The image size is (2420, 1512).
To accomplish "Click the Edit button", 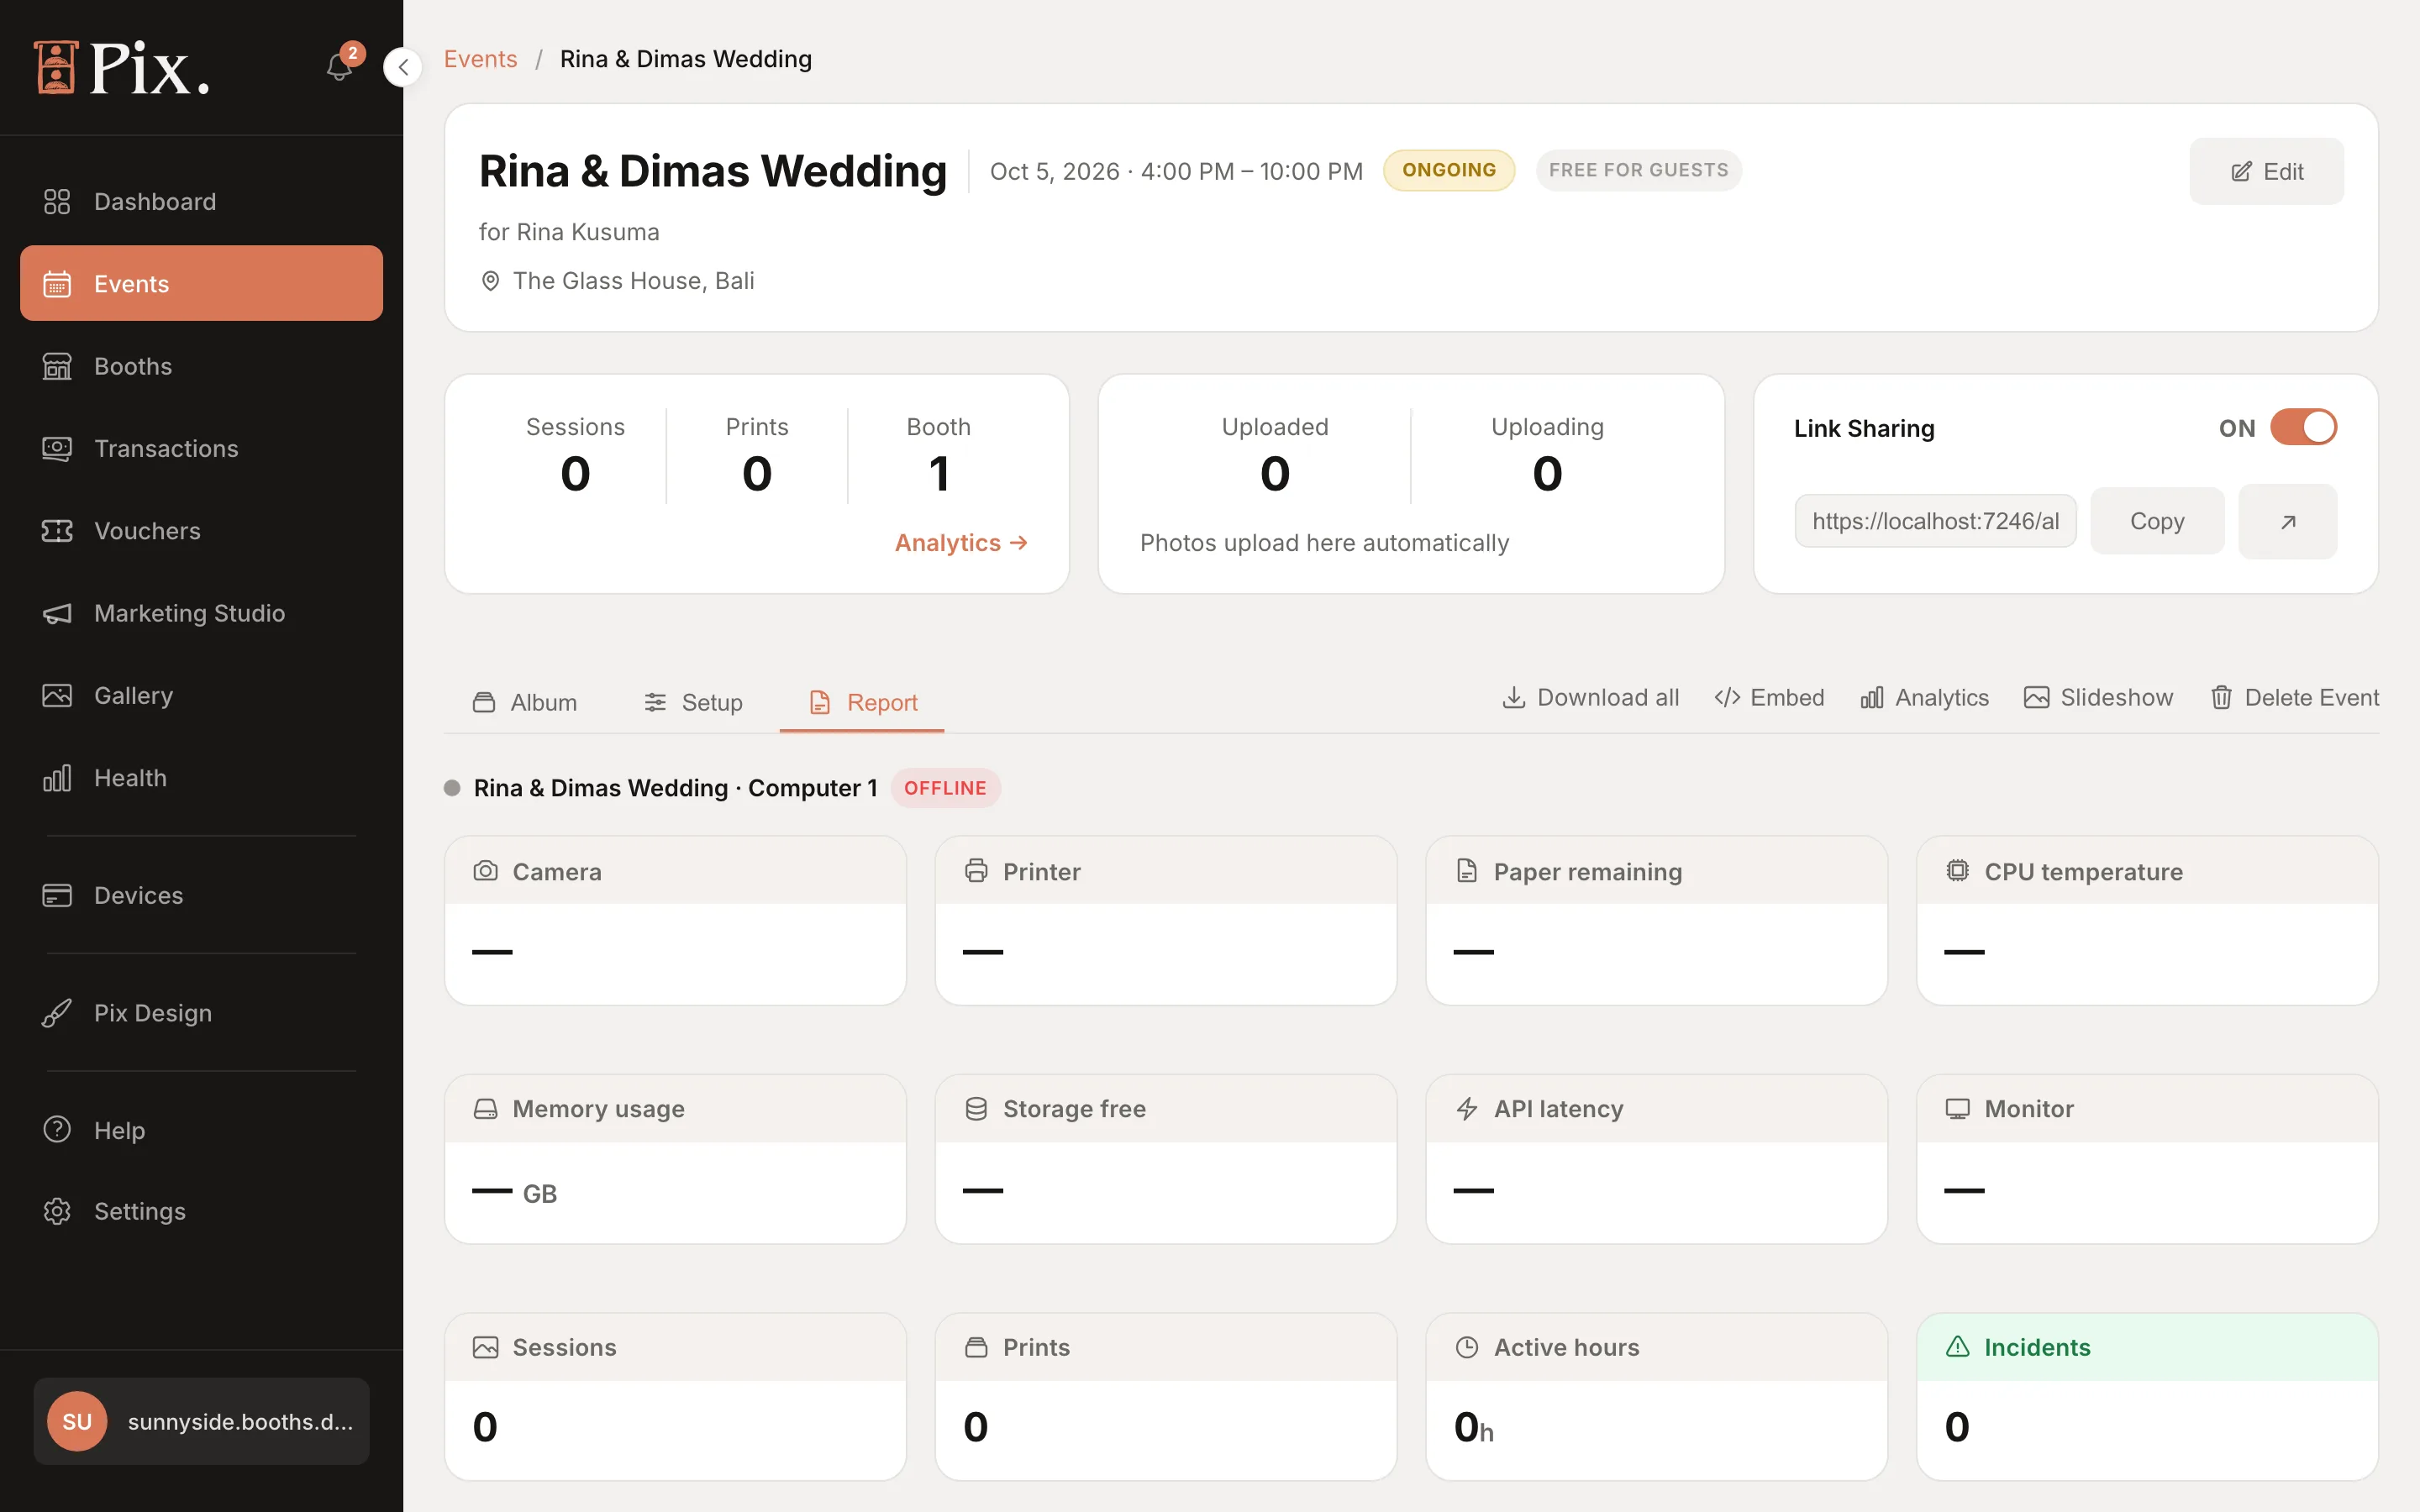I will click(x=2266, y=171).
